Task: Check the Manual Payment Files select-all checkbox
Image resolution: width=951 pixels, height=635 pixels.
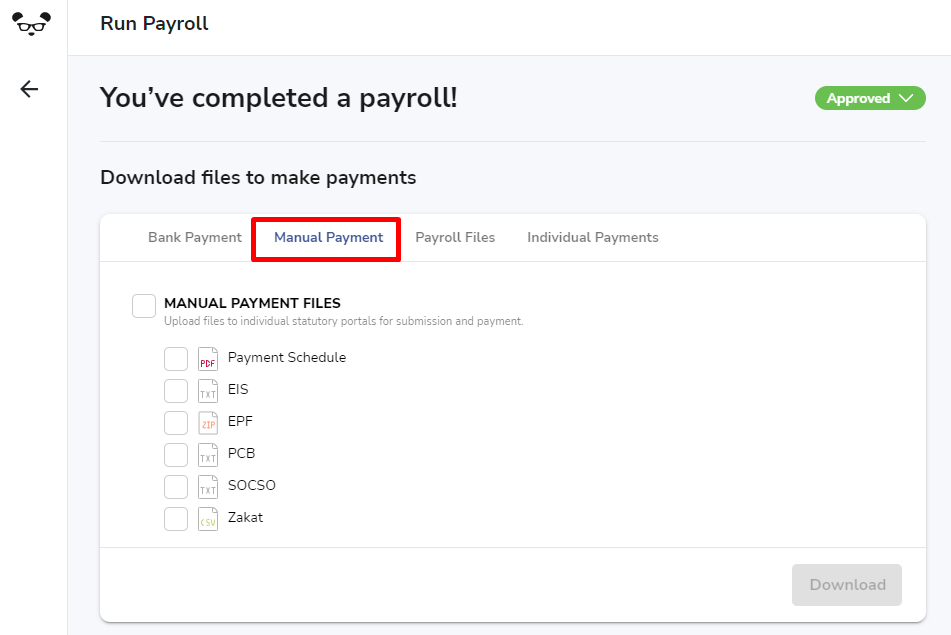Action: click(144, 306)
